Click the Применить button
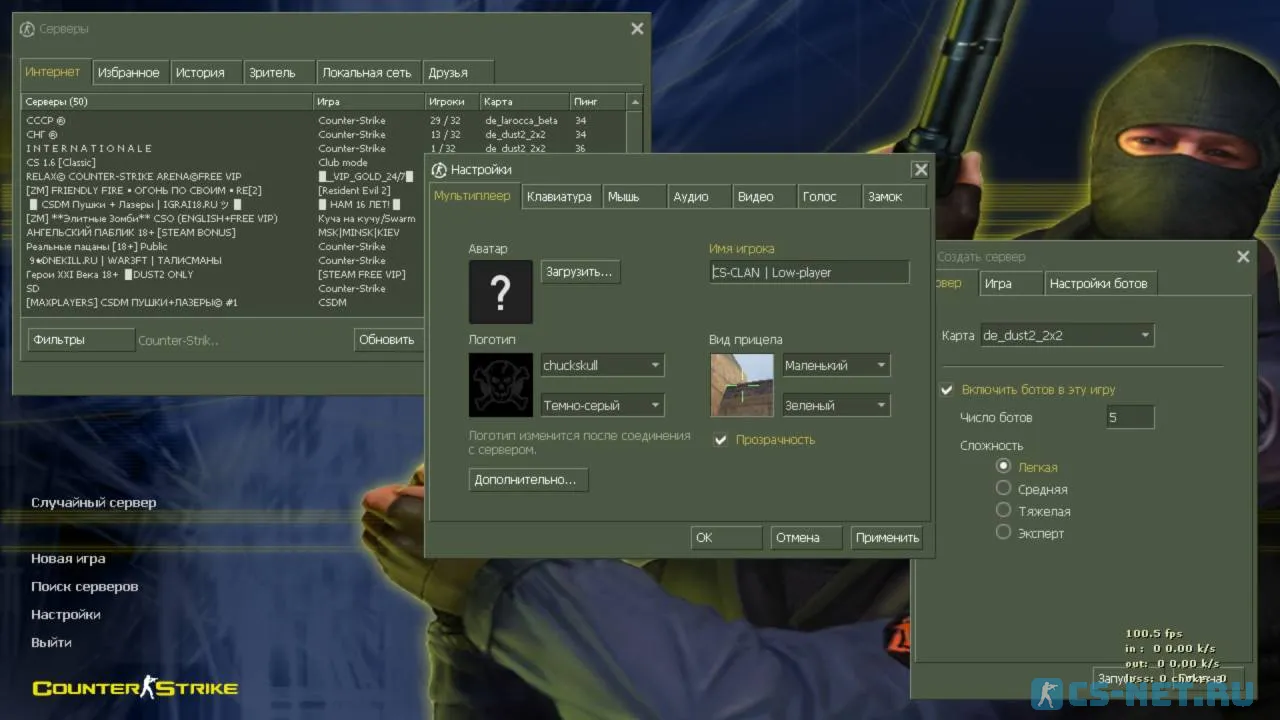Image resolution: width=1280 pixels, height=720 pixels. [886, 538]
